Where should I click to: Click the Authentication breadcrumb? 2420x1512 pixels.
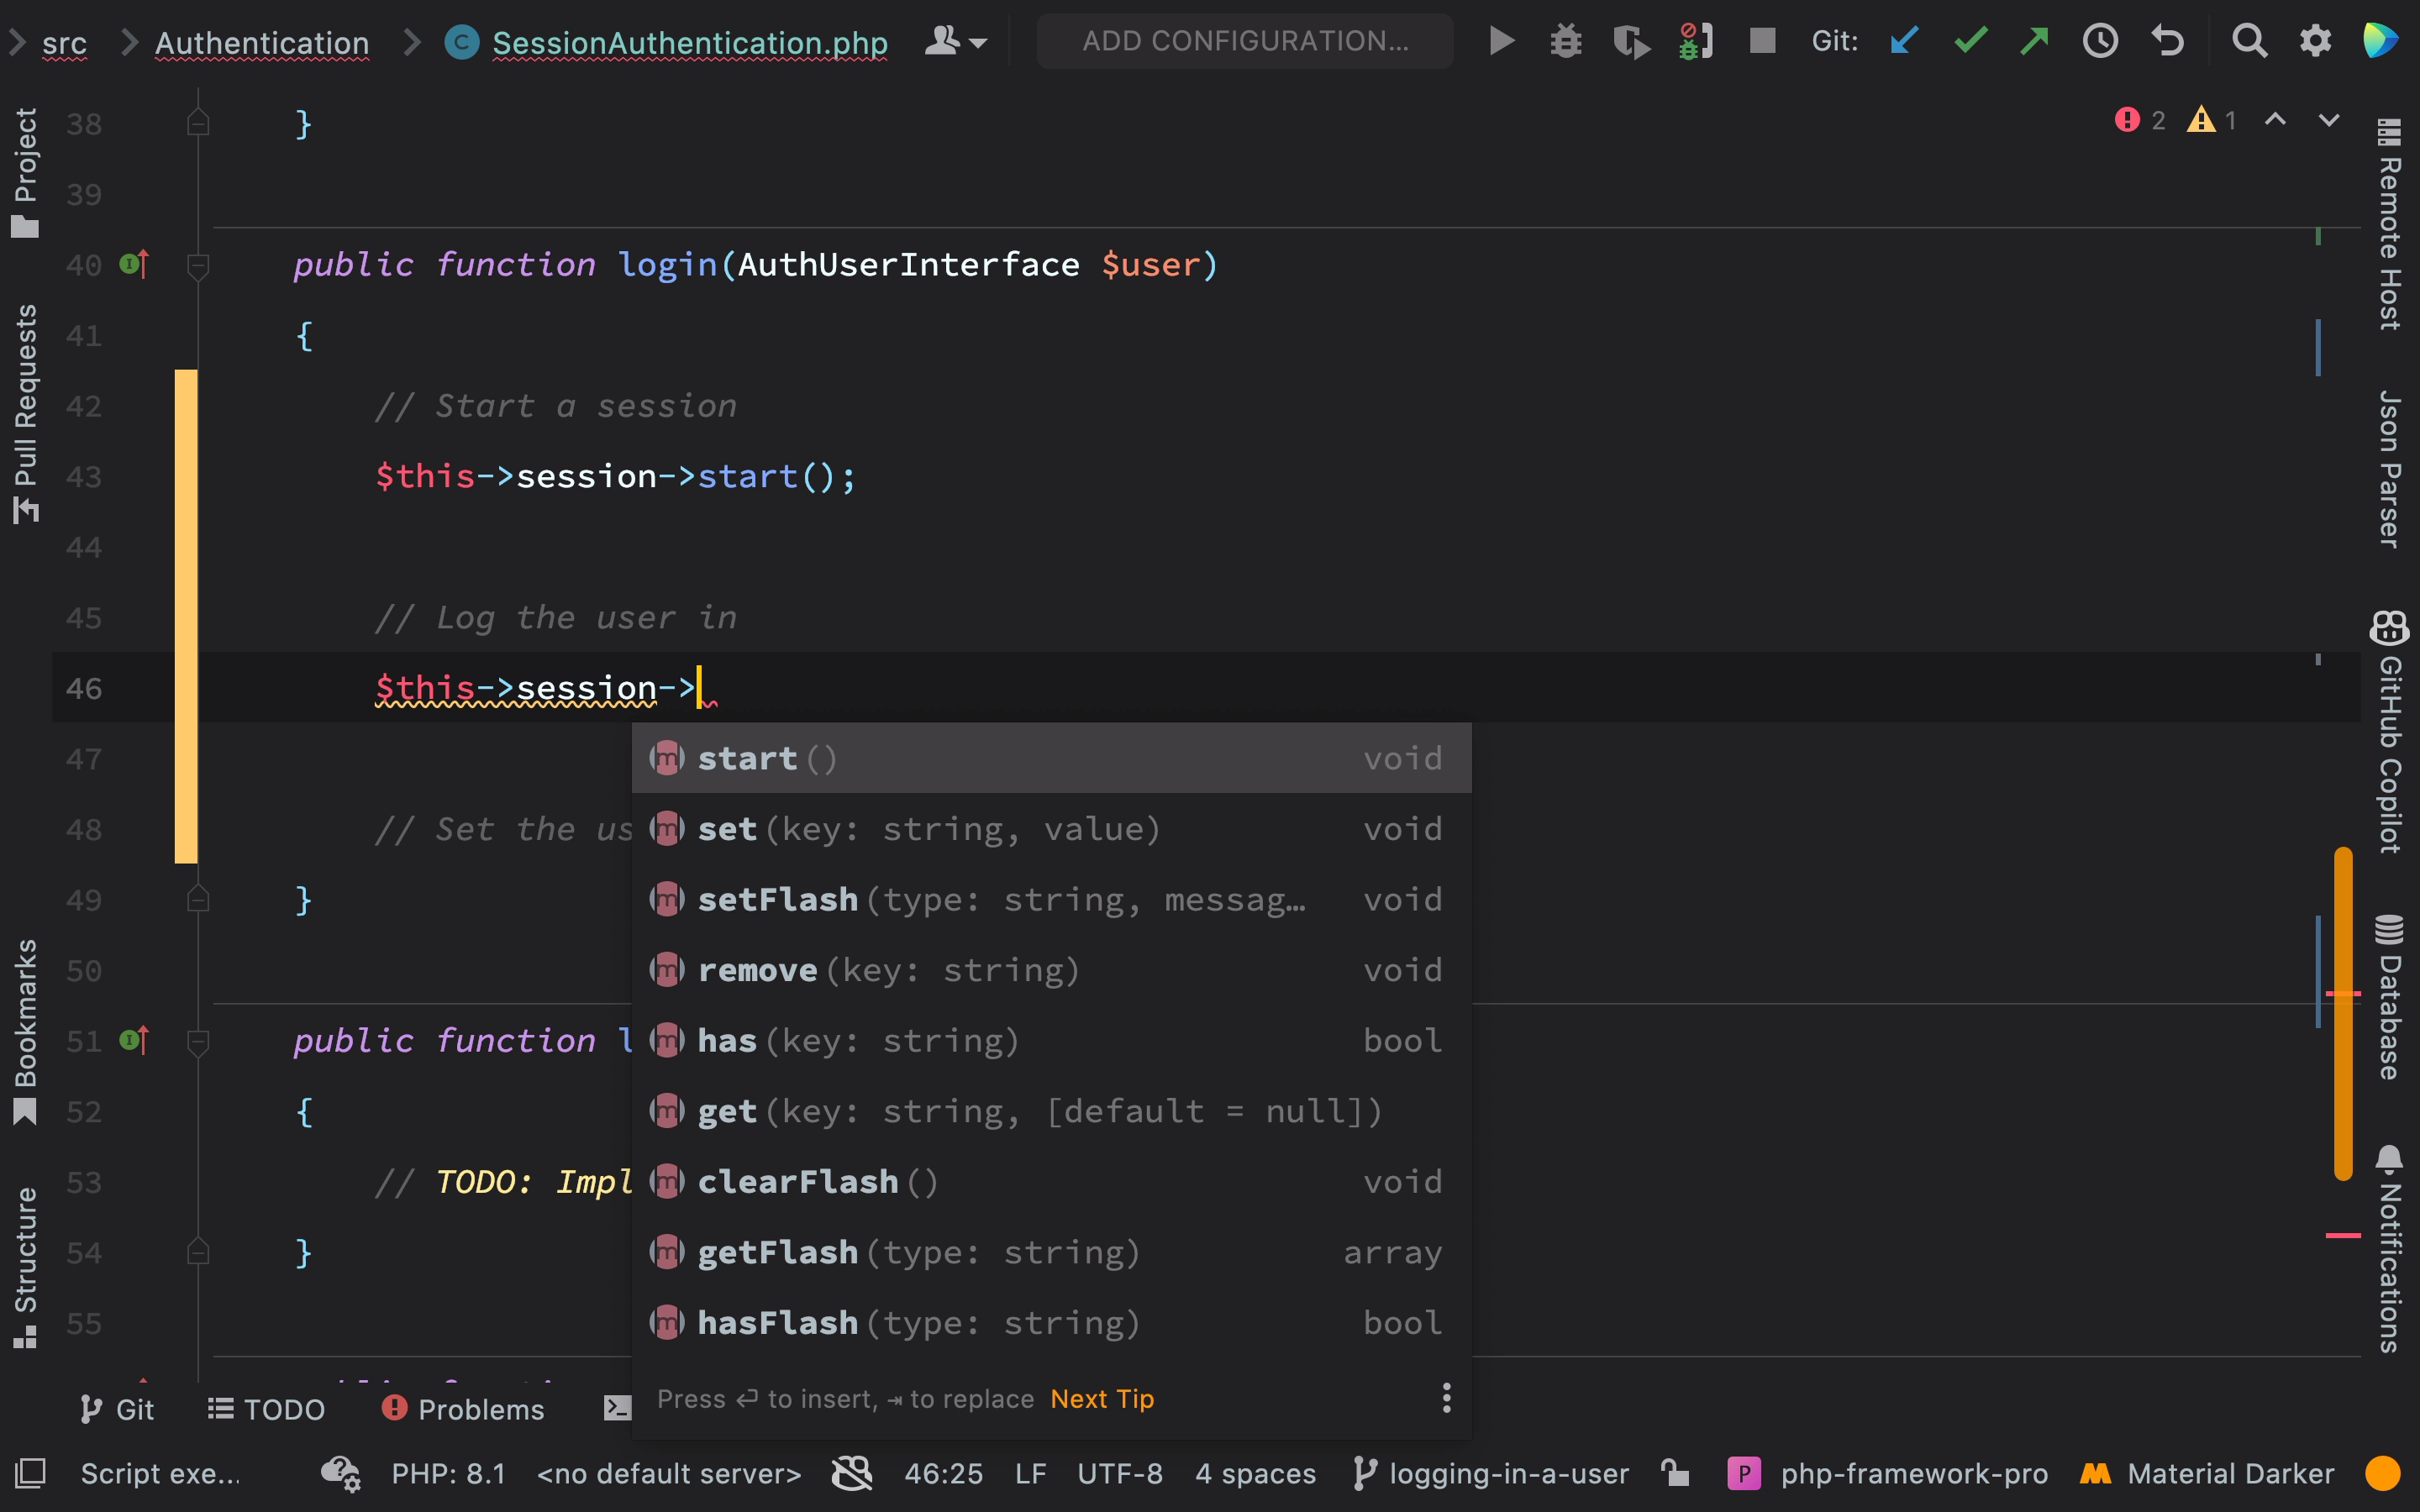coord(262,42)
